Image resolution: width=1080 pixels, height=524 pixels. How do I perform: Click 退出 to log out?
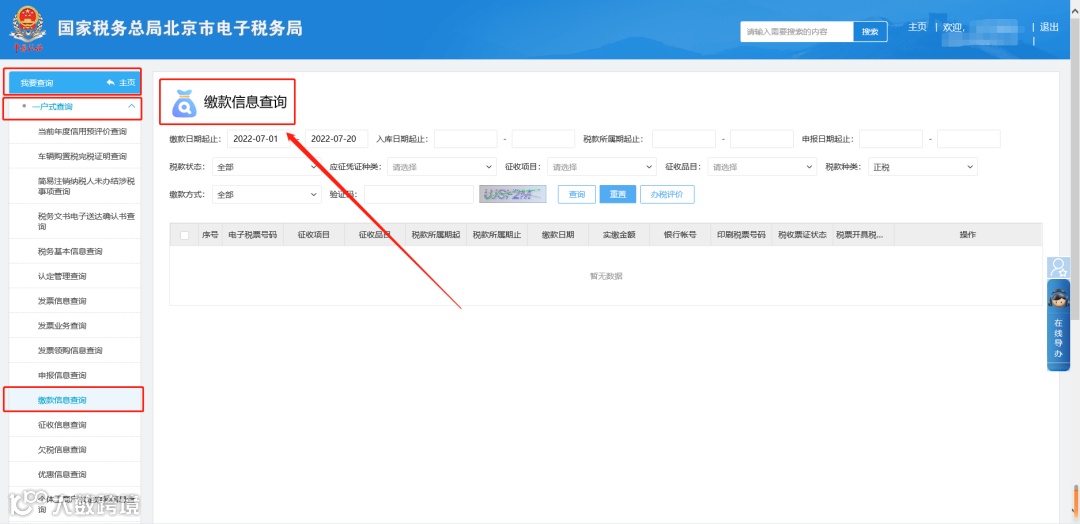point(1049,27)
